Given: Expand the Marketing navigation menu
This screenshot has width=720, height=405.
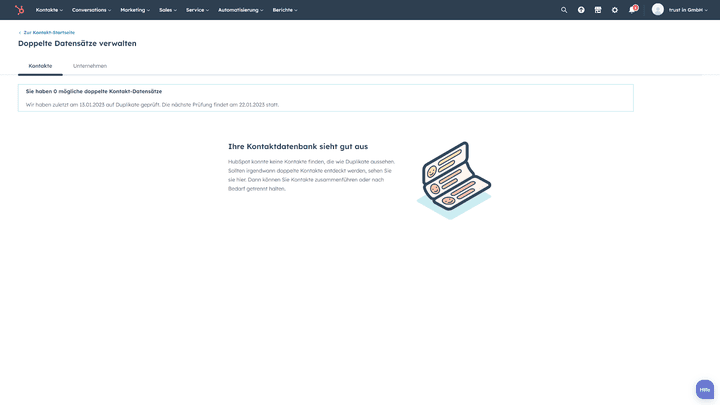Looking at the screenshot, I should (135, 10).
